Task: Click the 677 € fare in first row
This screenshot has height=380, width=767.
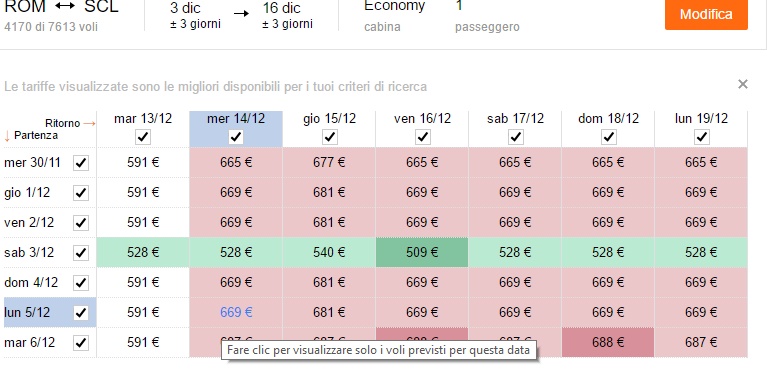Action: tap(329, 162)
